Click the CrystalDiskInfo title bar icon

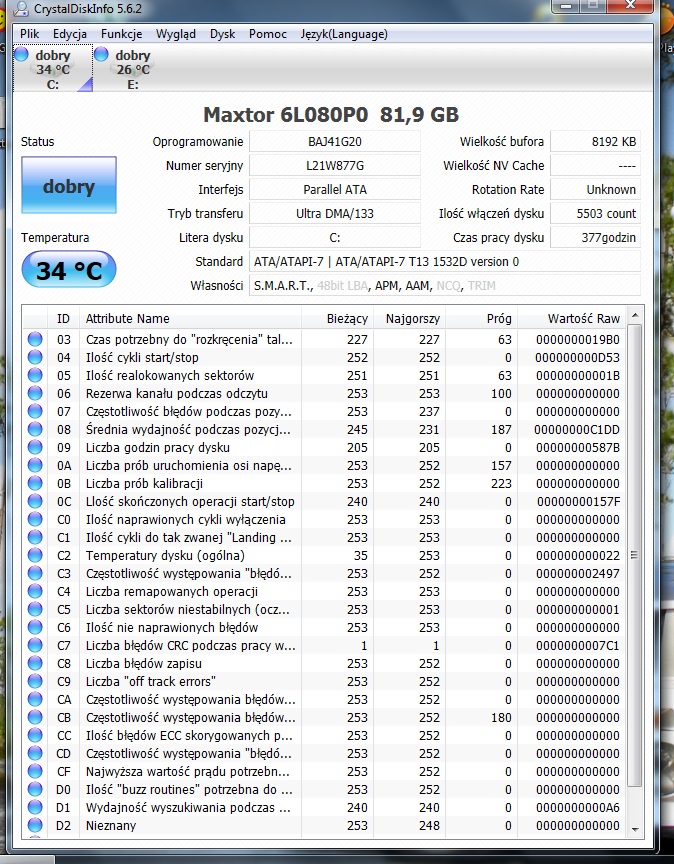[x=21, y=8]
